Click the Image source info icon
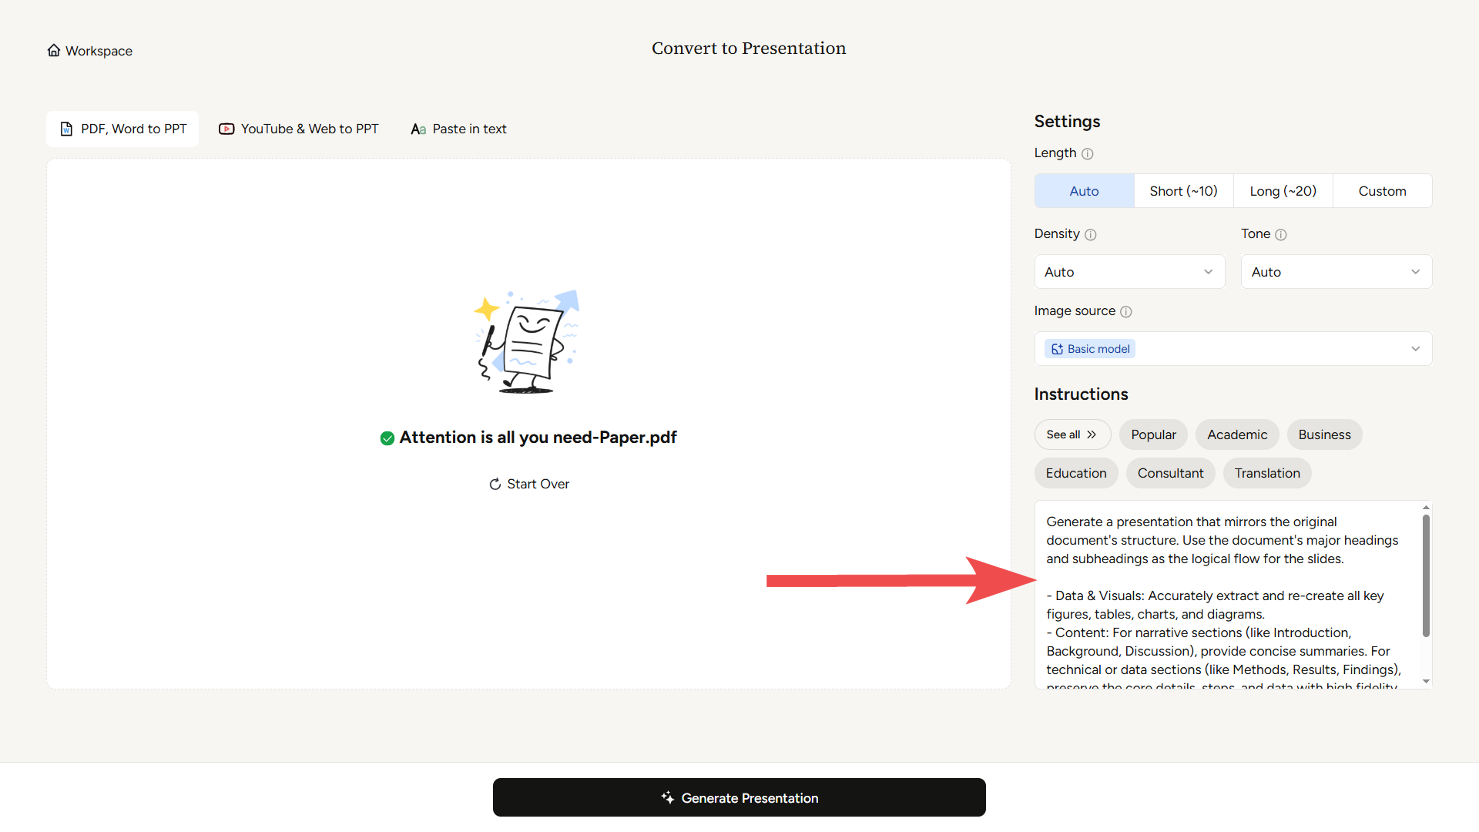Viewport: 1479px width, 832px height. [1126, 312]
